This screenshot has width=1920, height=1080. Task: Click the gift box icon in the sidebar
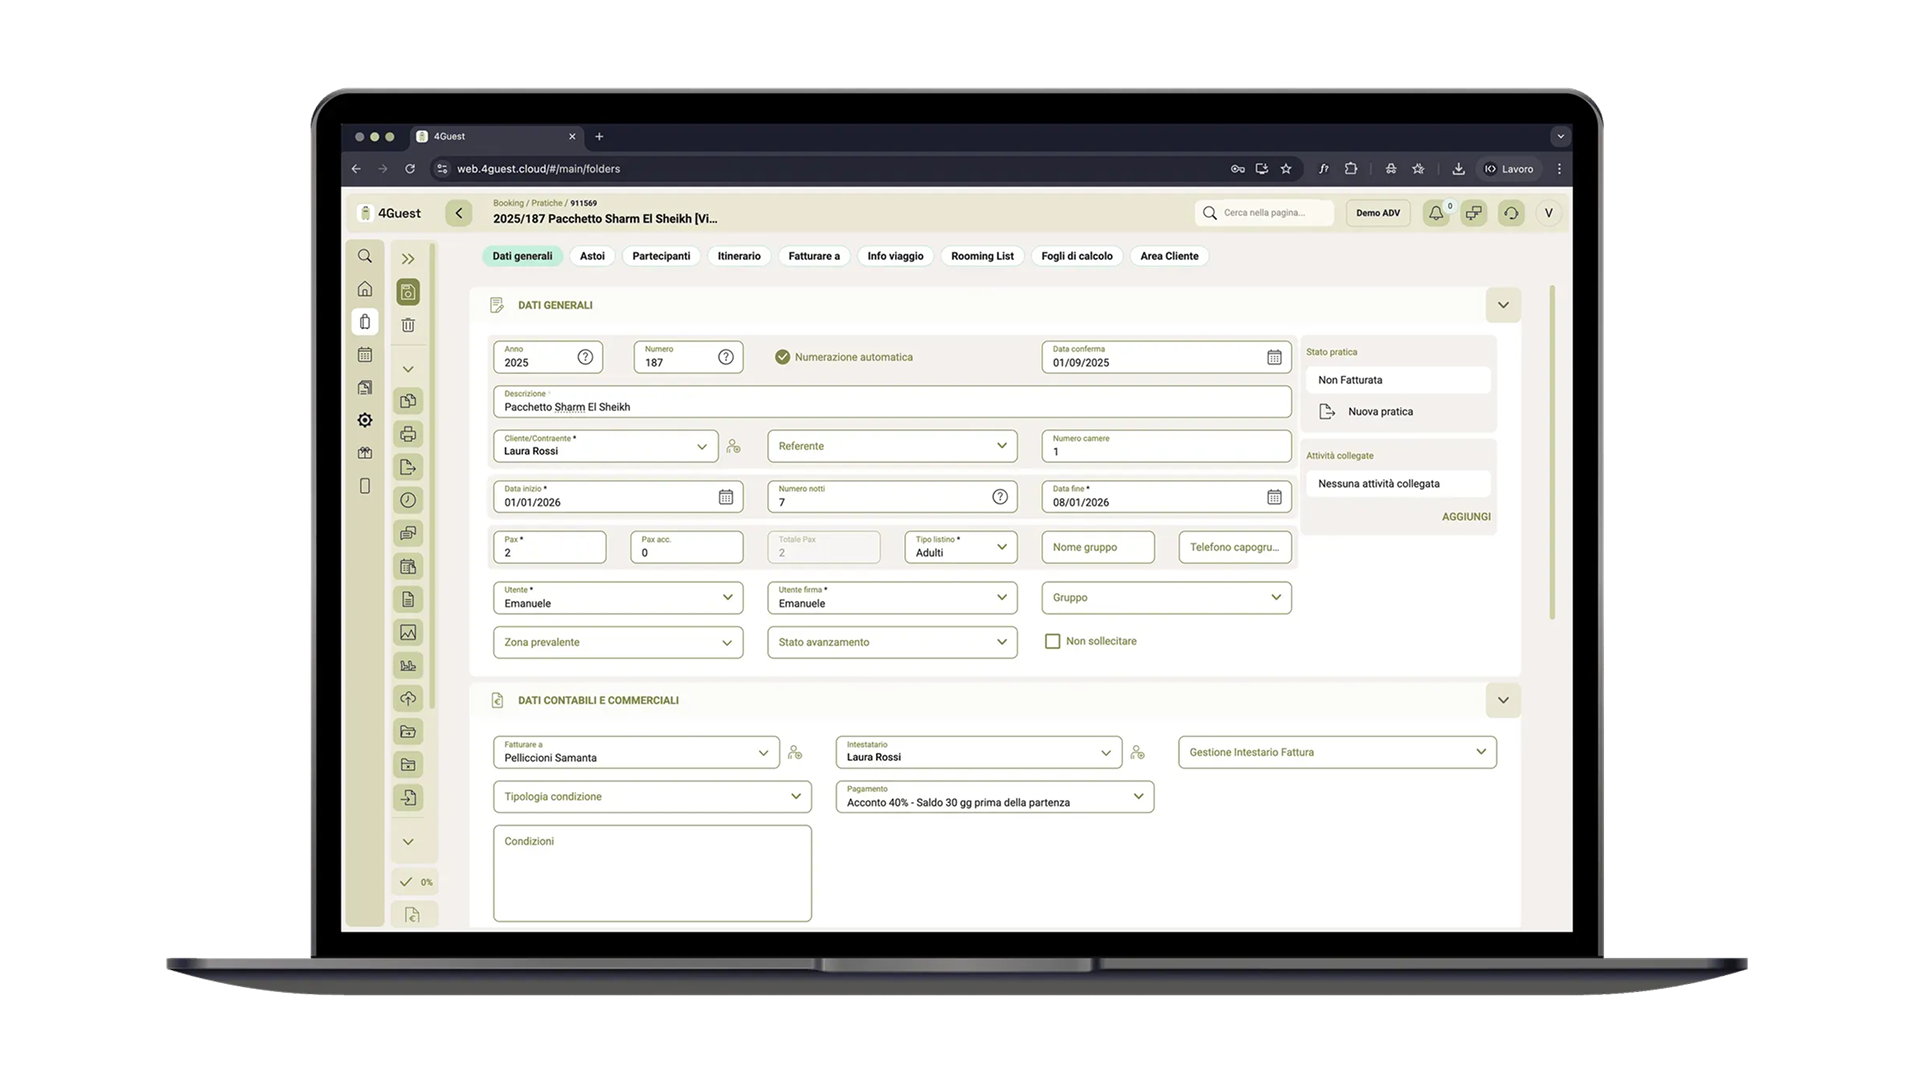(365, 453)
